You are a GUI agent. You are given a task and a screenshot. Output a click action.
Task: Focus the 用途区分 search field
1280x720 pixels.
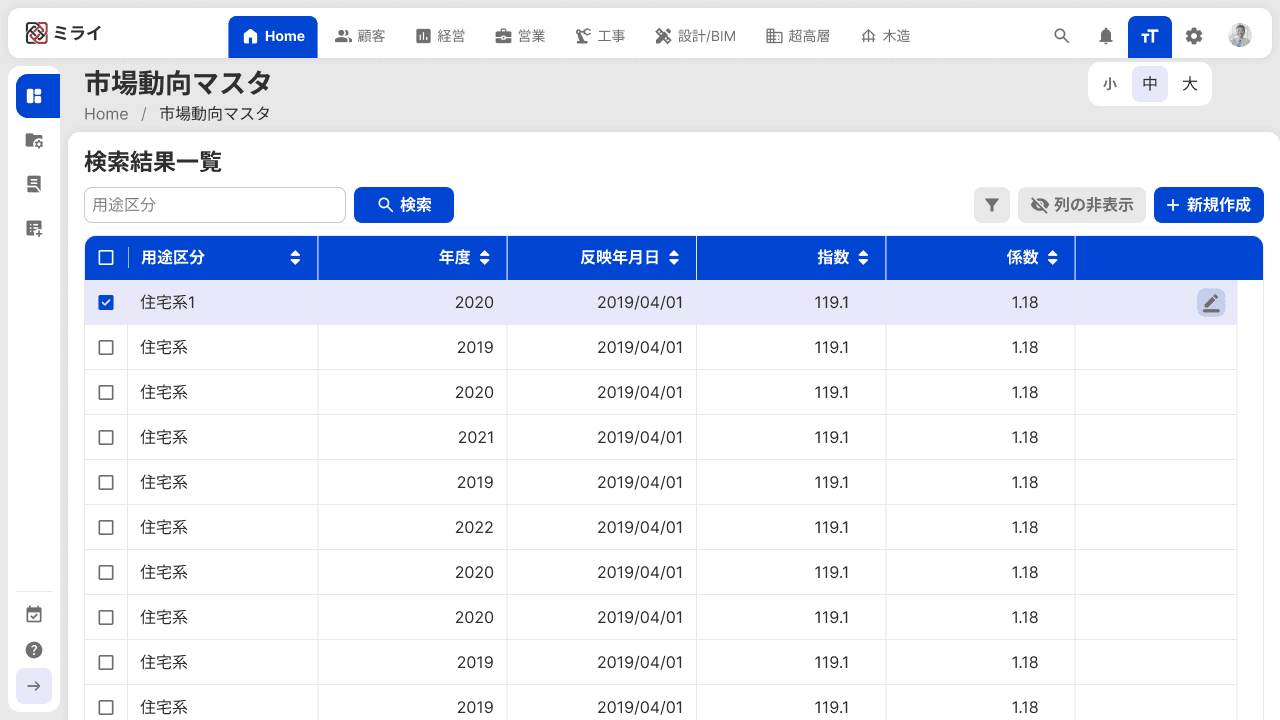pyautogui.click(x=215, y=205)
